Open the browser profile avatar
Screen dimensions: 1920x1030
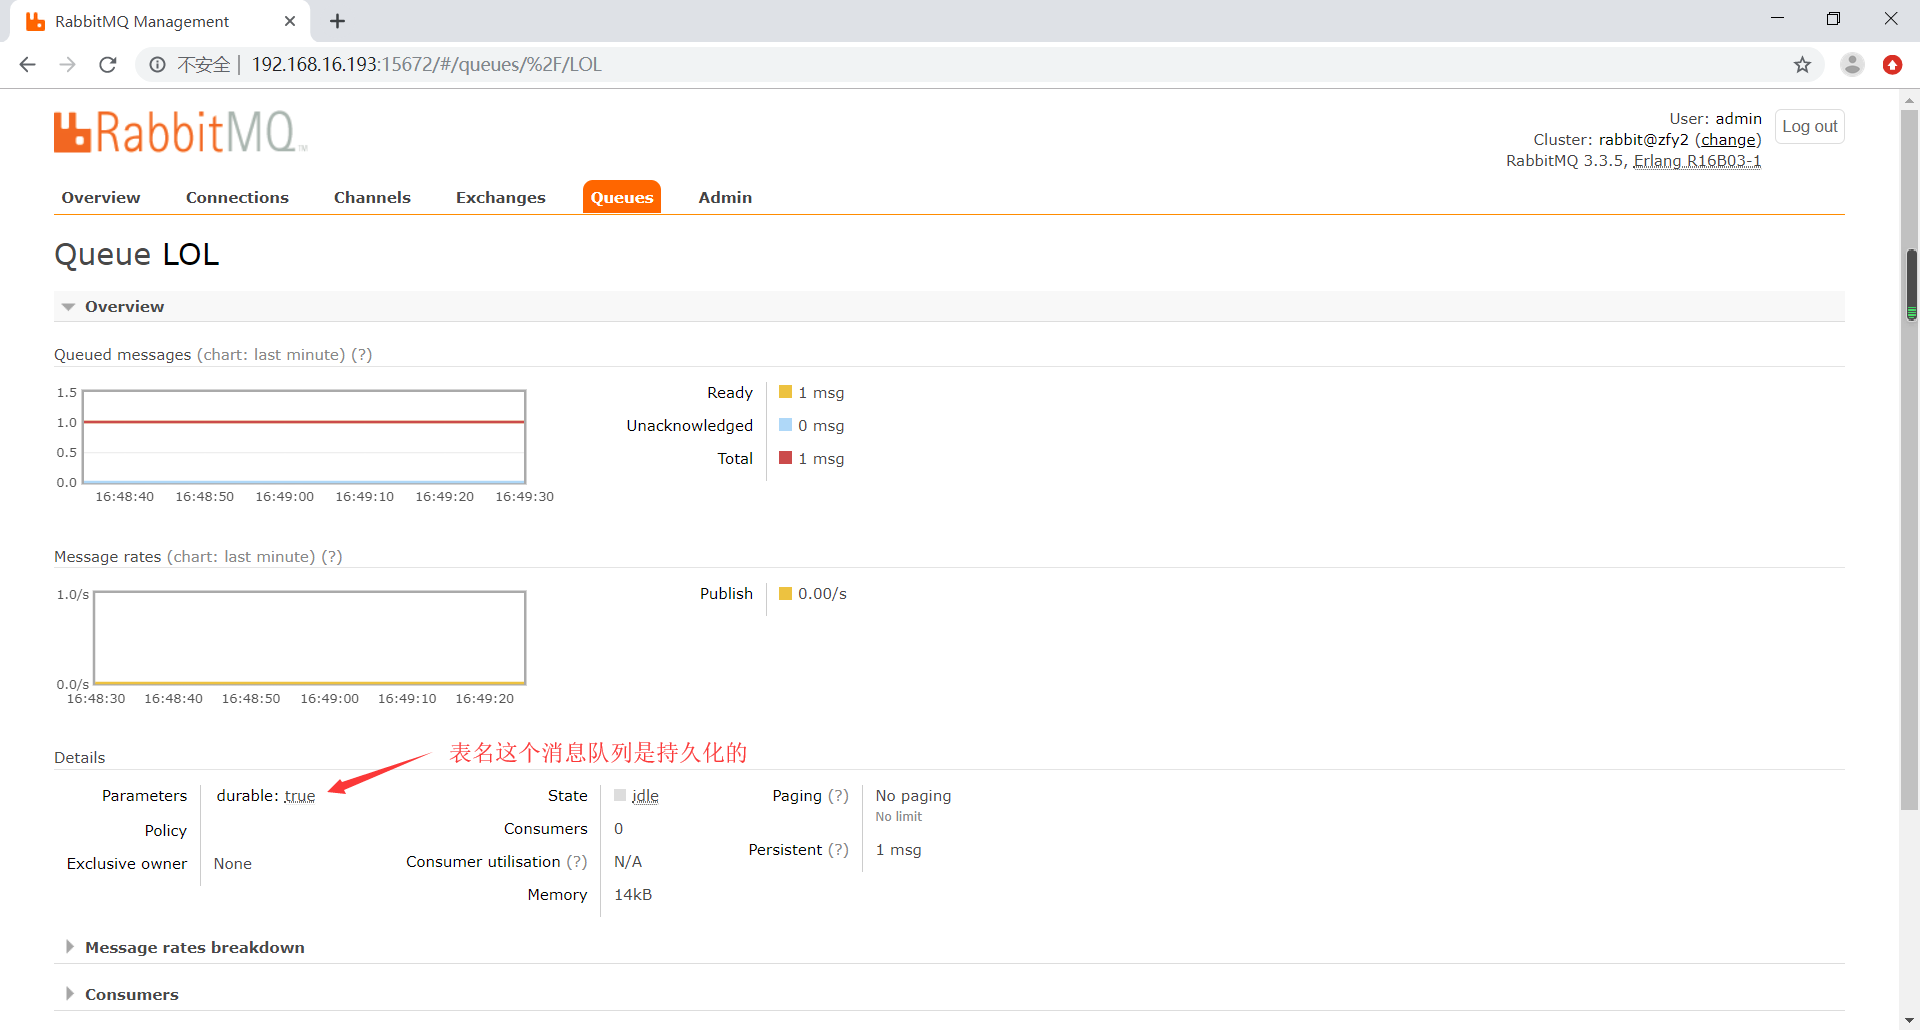pos(1852,65)
